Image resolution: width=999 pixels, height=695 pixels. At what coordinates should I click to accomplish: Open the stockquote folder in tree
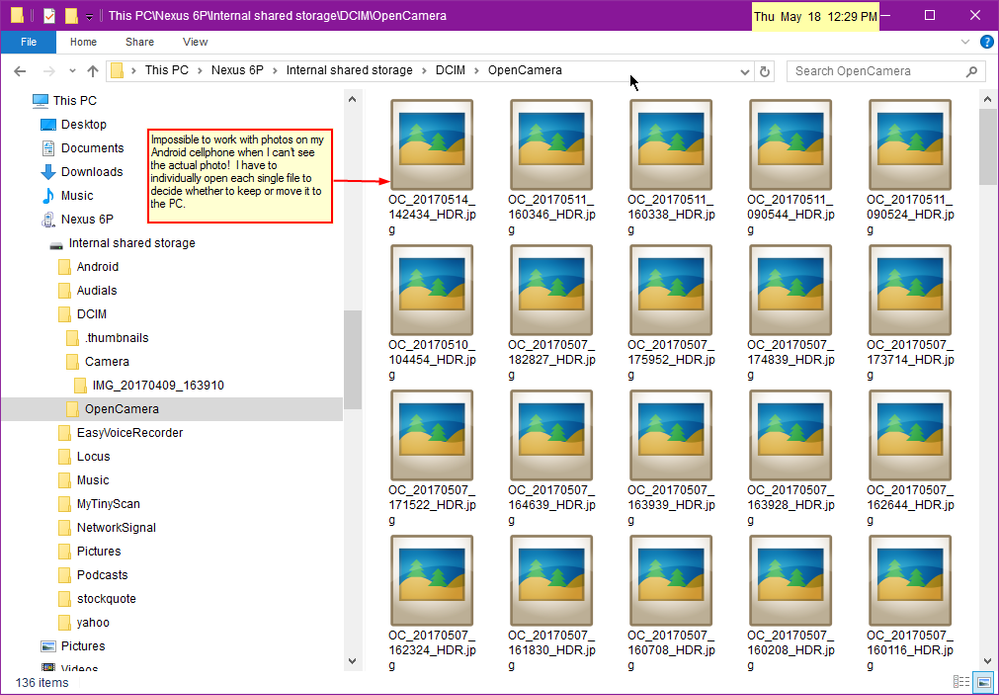click(106, 599)
